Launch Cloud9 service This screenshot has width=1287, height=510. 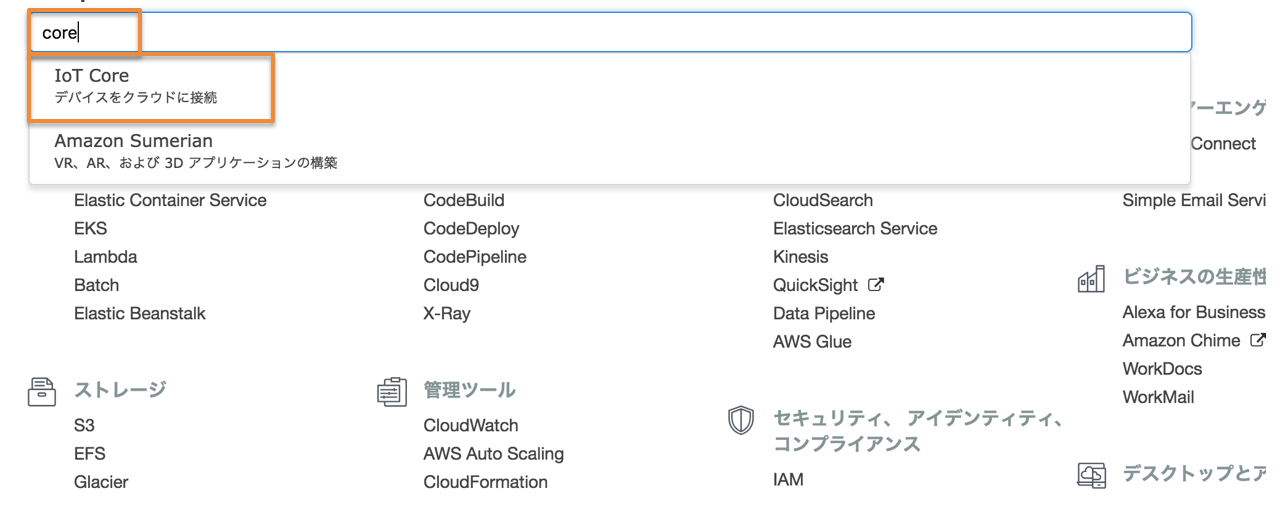[451, 285]
